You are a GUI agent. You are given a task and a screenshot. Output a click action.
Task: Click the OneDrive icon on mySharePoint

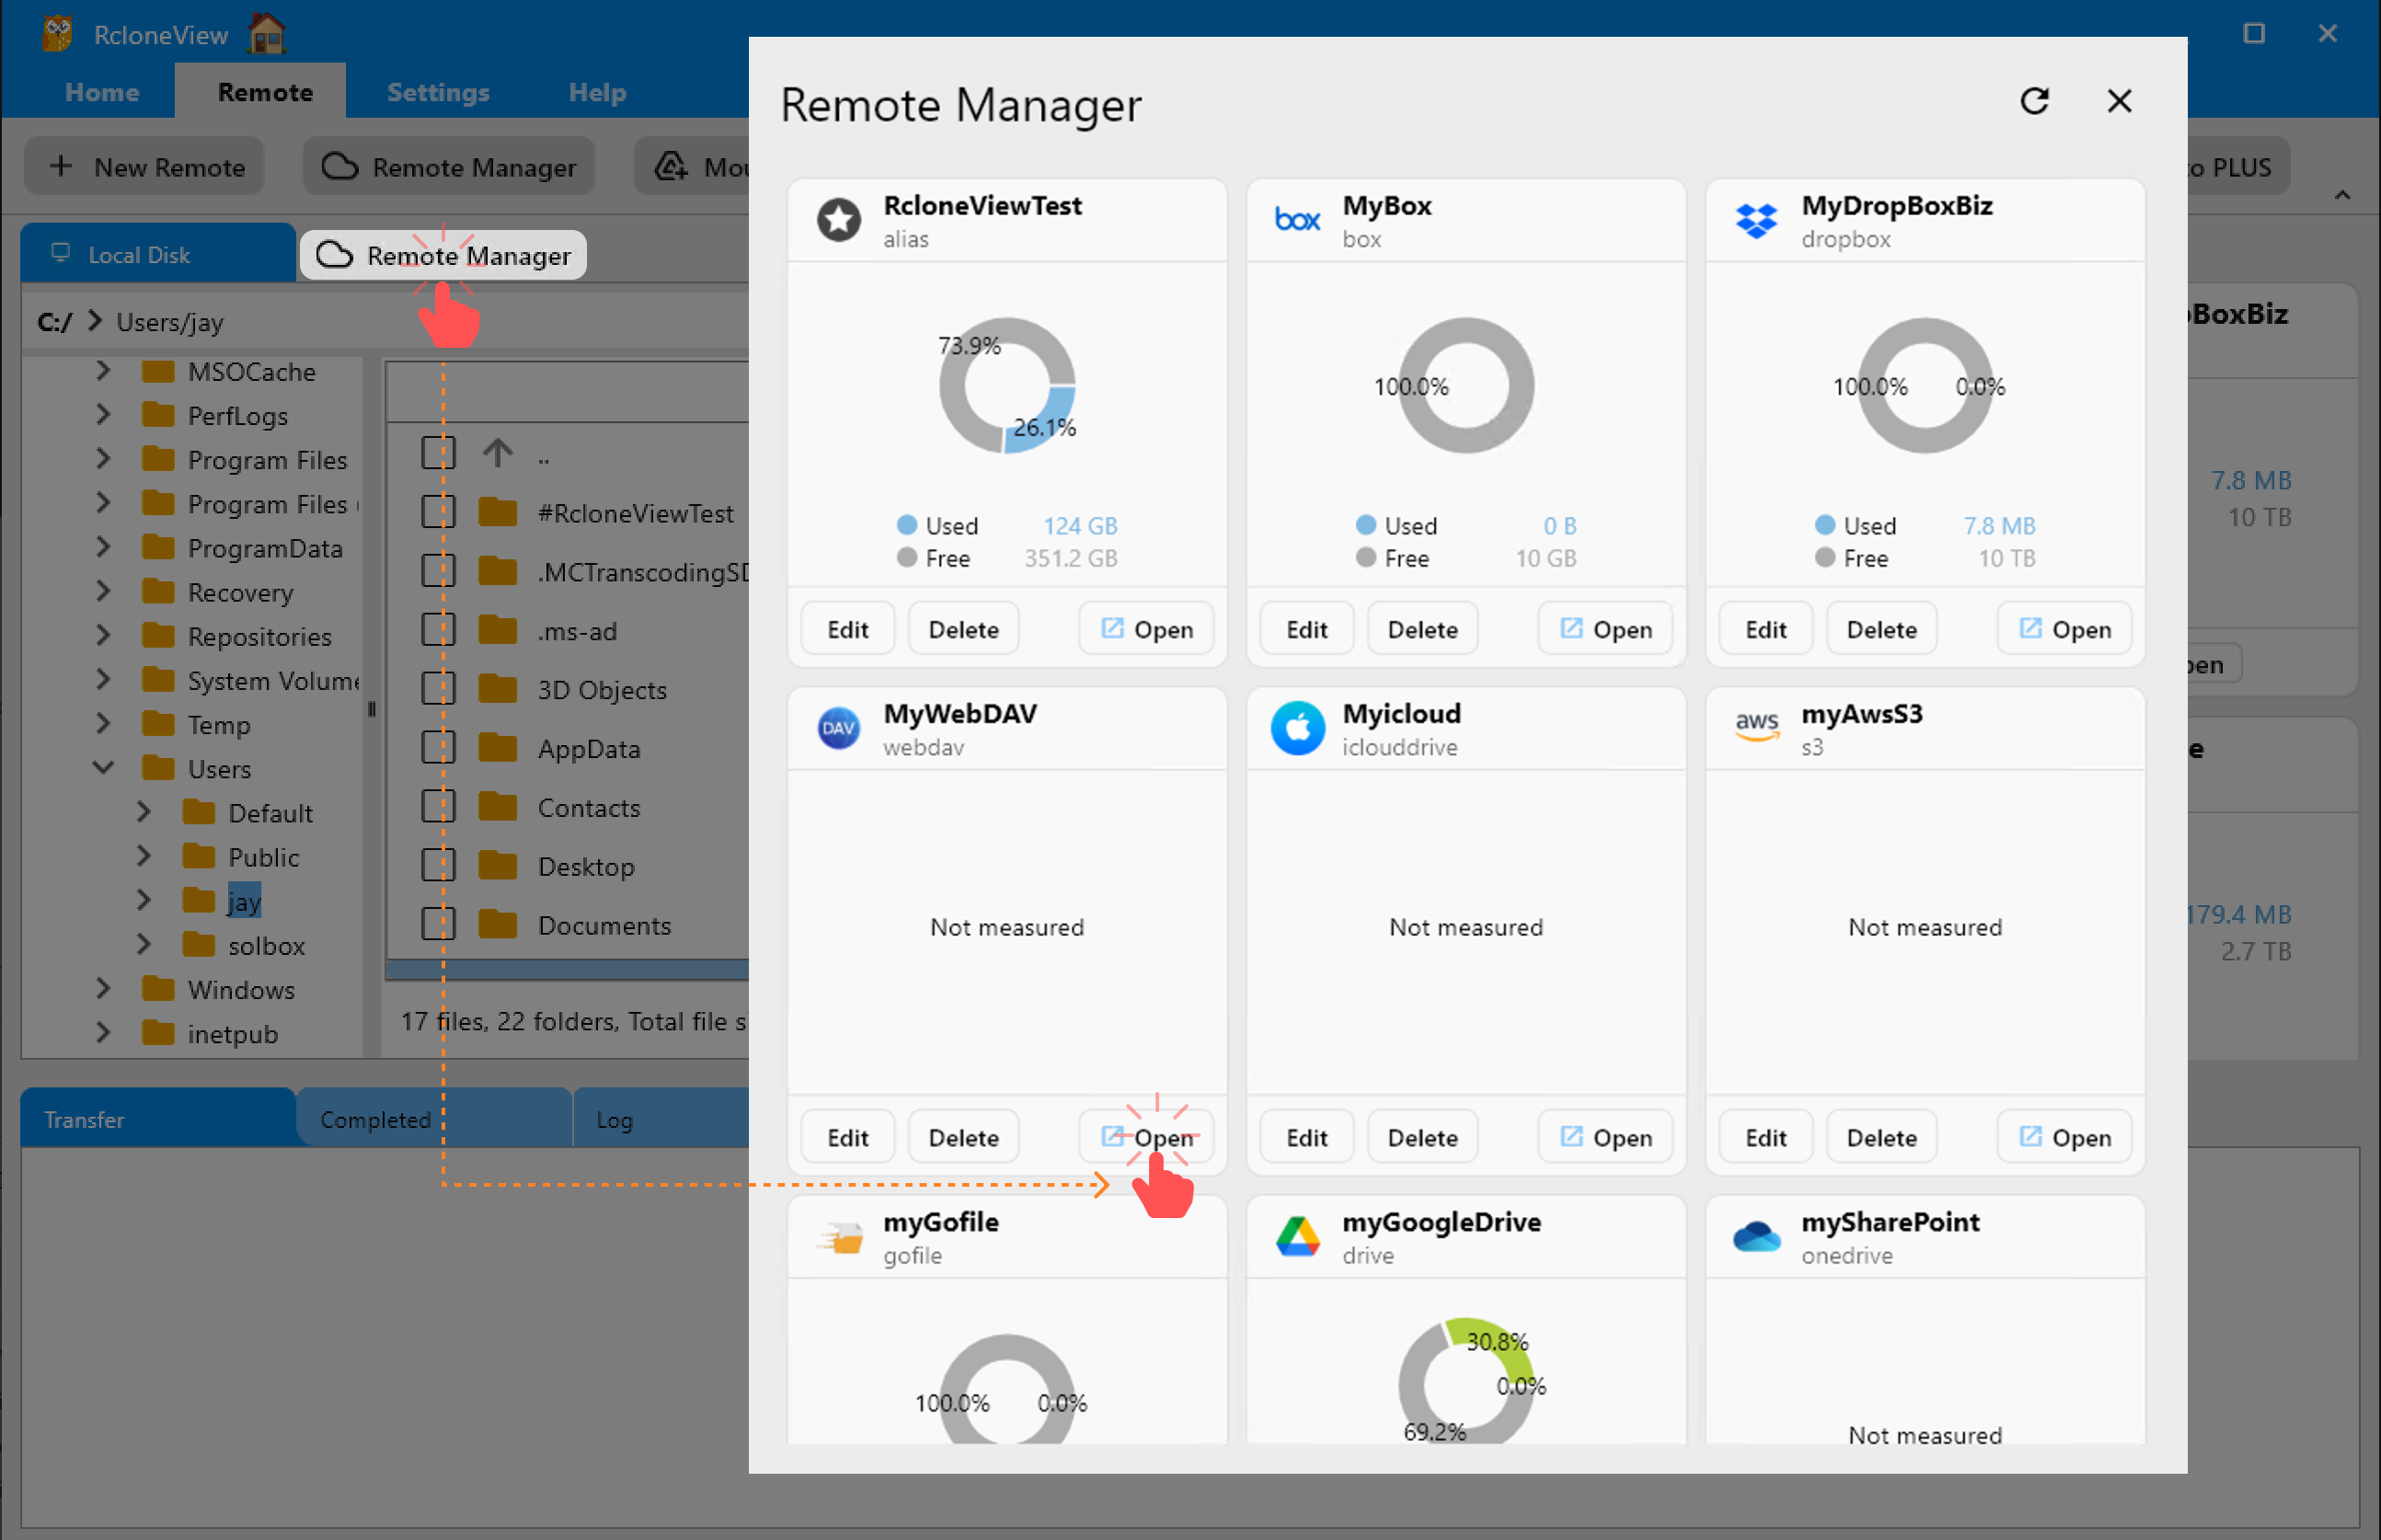click(1757, 1236)
